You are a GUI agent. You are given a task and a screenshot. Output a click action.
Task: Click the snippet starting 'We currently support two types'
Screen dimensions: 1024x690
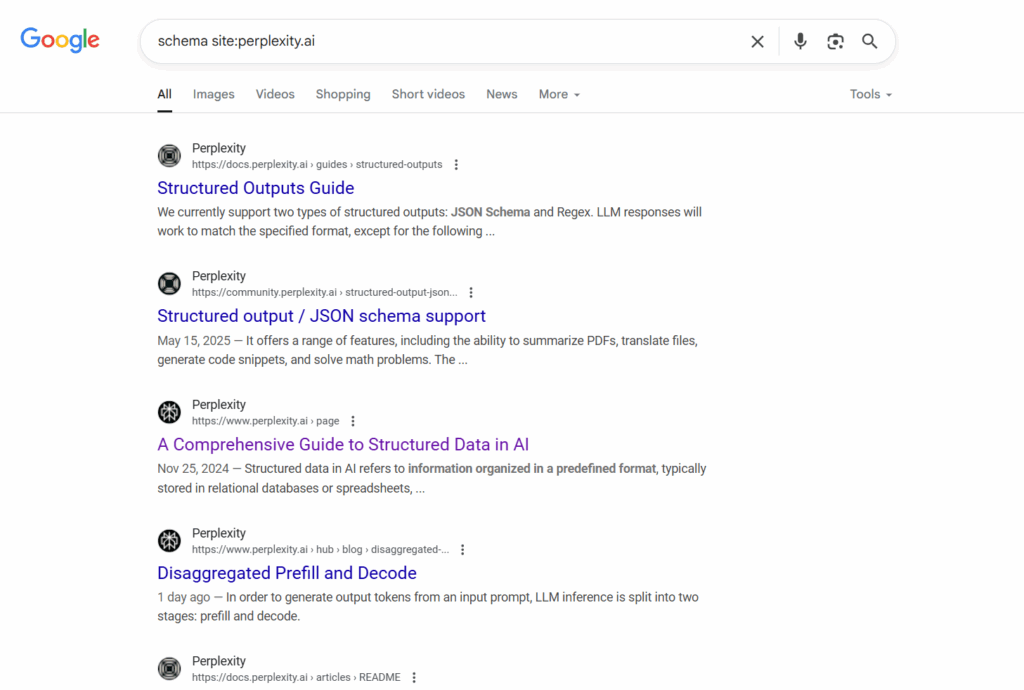pos(430,222)
